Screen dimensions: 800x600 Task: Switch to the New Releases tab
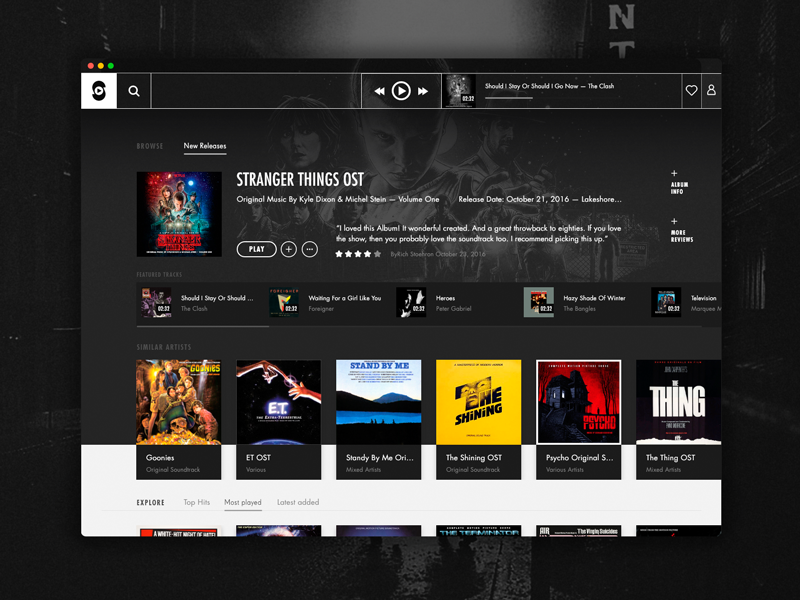point(207,144)
